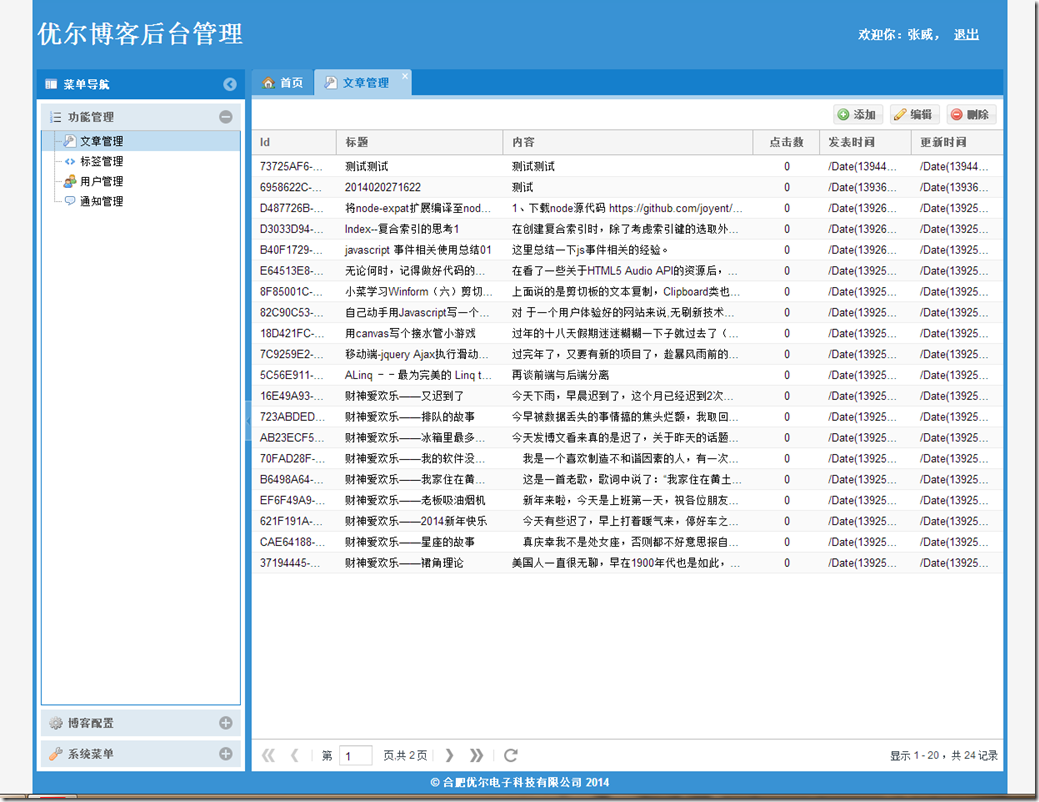Collapse the 功能管理 section
Image resolution: width=1039 pixels, height=802 pixels.
[x=225, y=116]
